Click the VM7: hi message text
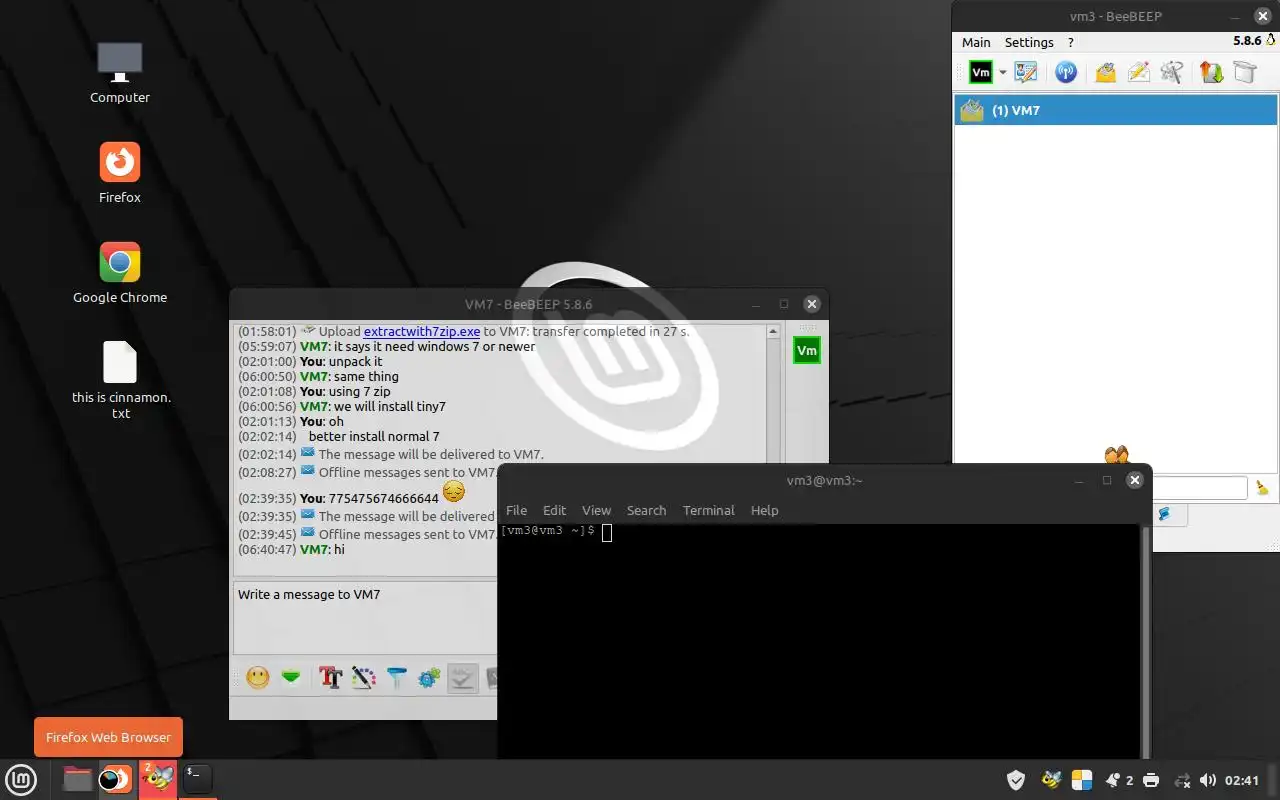Viewport: 1280px width, 800px height. tap(322, 549)
